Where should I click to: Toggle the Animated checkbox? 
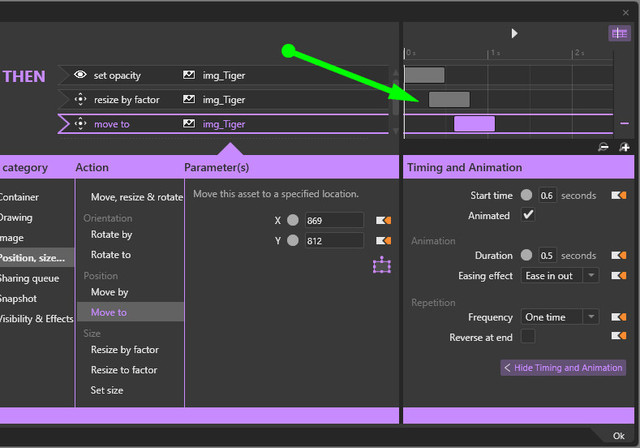tap(528, 215)
